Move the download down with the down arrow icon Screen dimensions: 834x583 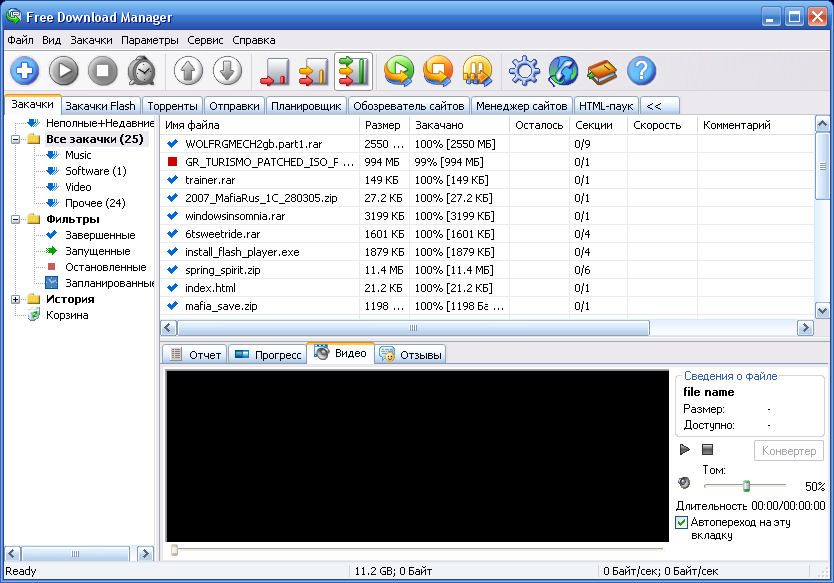point(228,71)
